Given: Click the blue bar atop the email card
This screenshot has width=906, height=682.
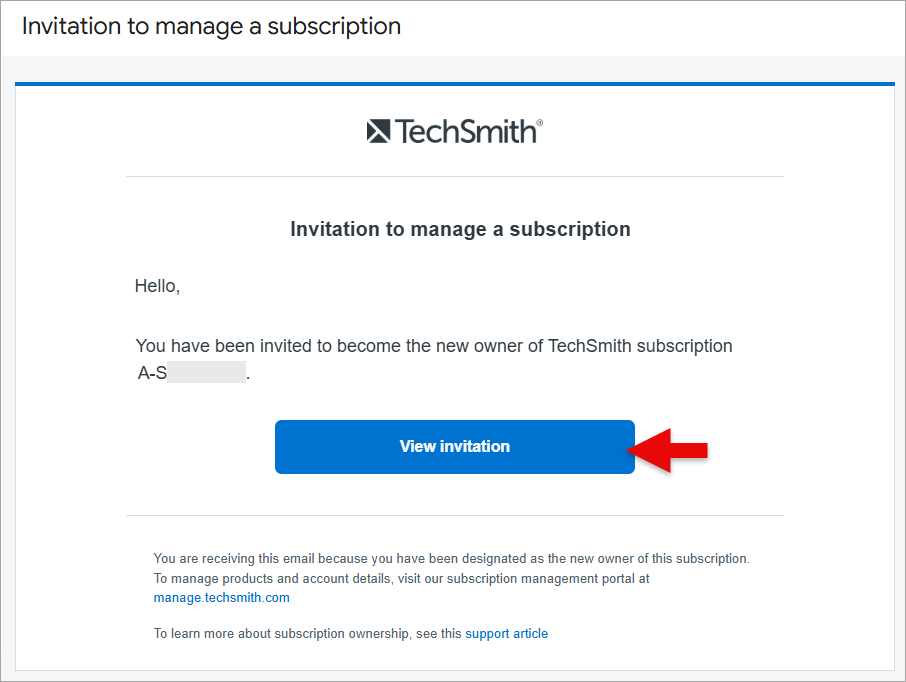Looking at the screenshot, I should [x=455, y=84].
